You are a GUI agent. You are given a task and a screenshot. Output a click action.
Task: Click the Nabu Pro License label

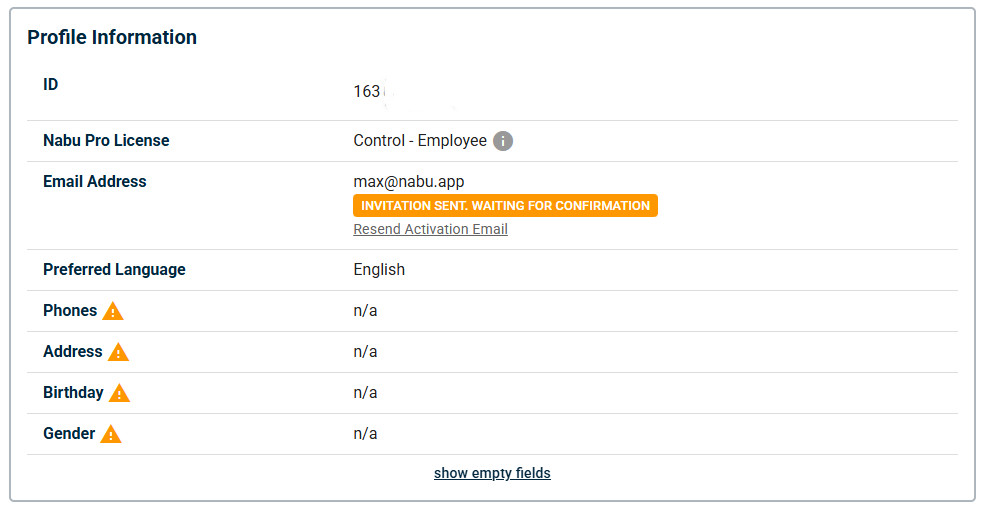106,141
